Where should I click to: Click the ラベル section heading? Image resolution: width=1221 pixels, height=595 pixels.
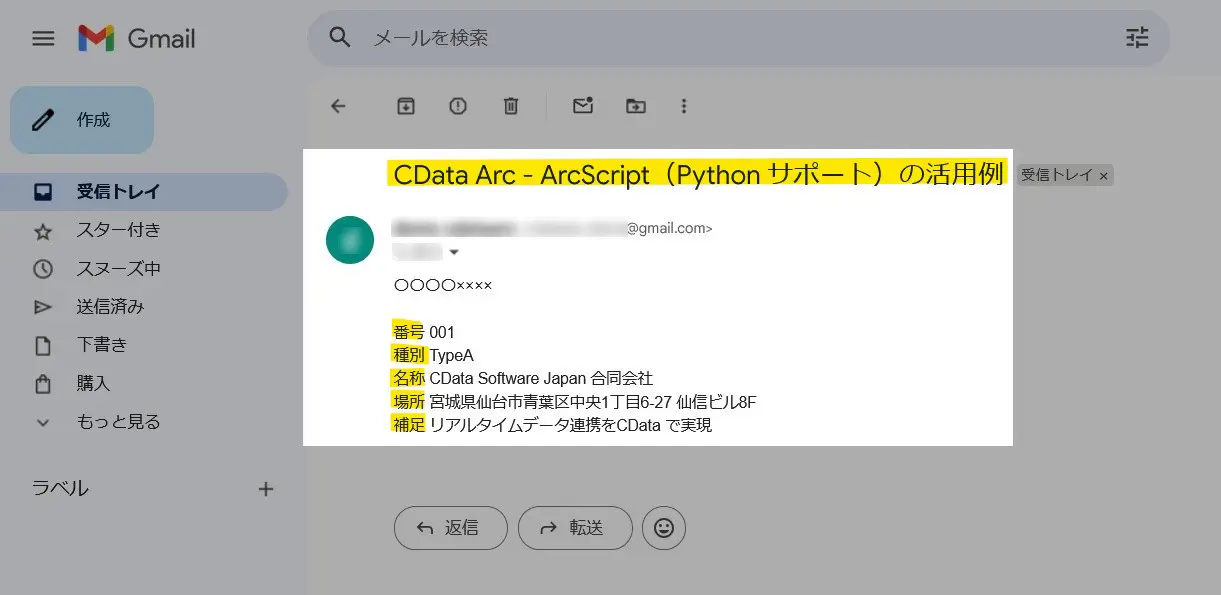click(61, 489)
